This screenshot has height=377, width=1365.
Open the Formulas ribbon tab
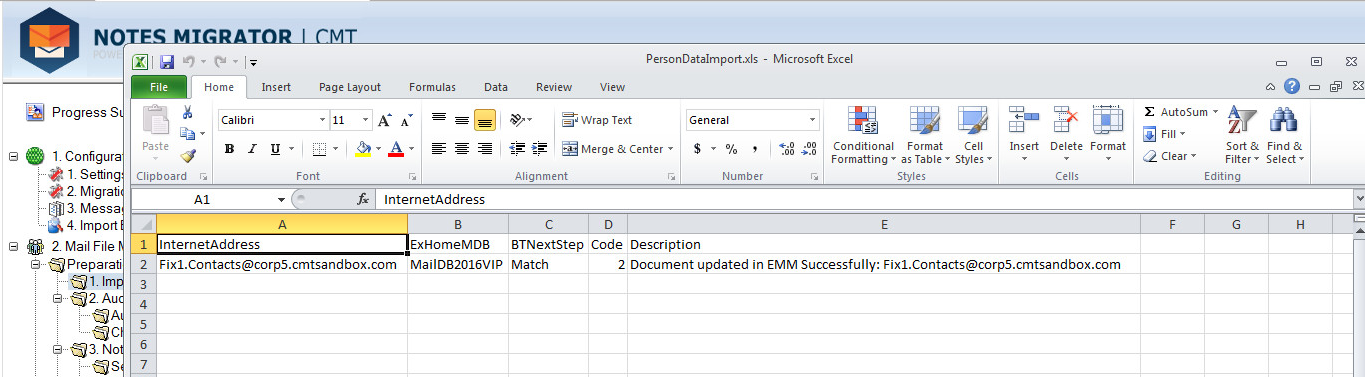432,87
